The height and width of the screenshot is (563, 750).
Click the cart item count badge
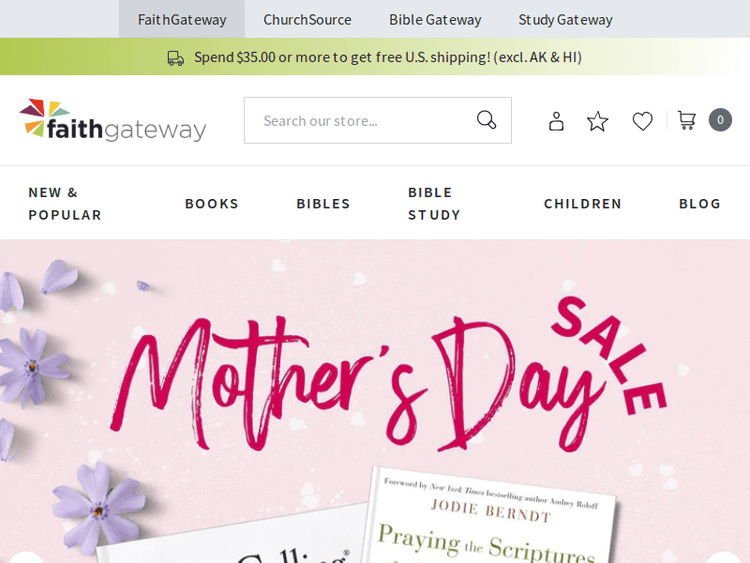[x=720, y=120]
